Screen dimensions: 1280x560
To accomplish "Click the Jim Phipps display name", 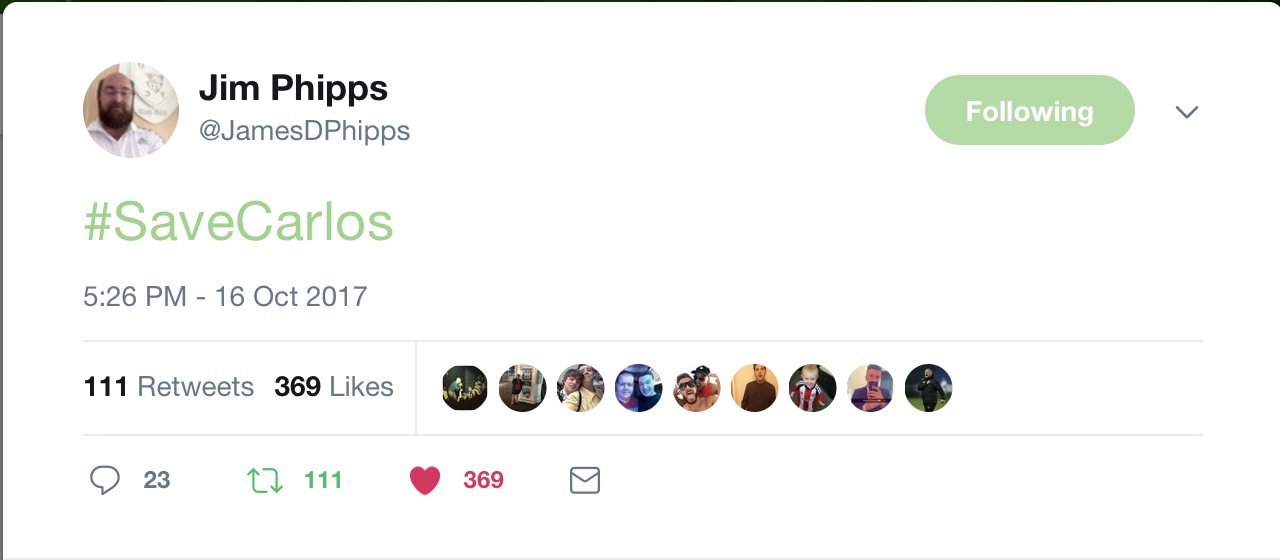I will pyautogui.click(x=293, y=89).
